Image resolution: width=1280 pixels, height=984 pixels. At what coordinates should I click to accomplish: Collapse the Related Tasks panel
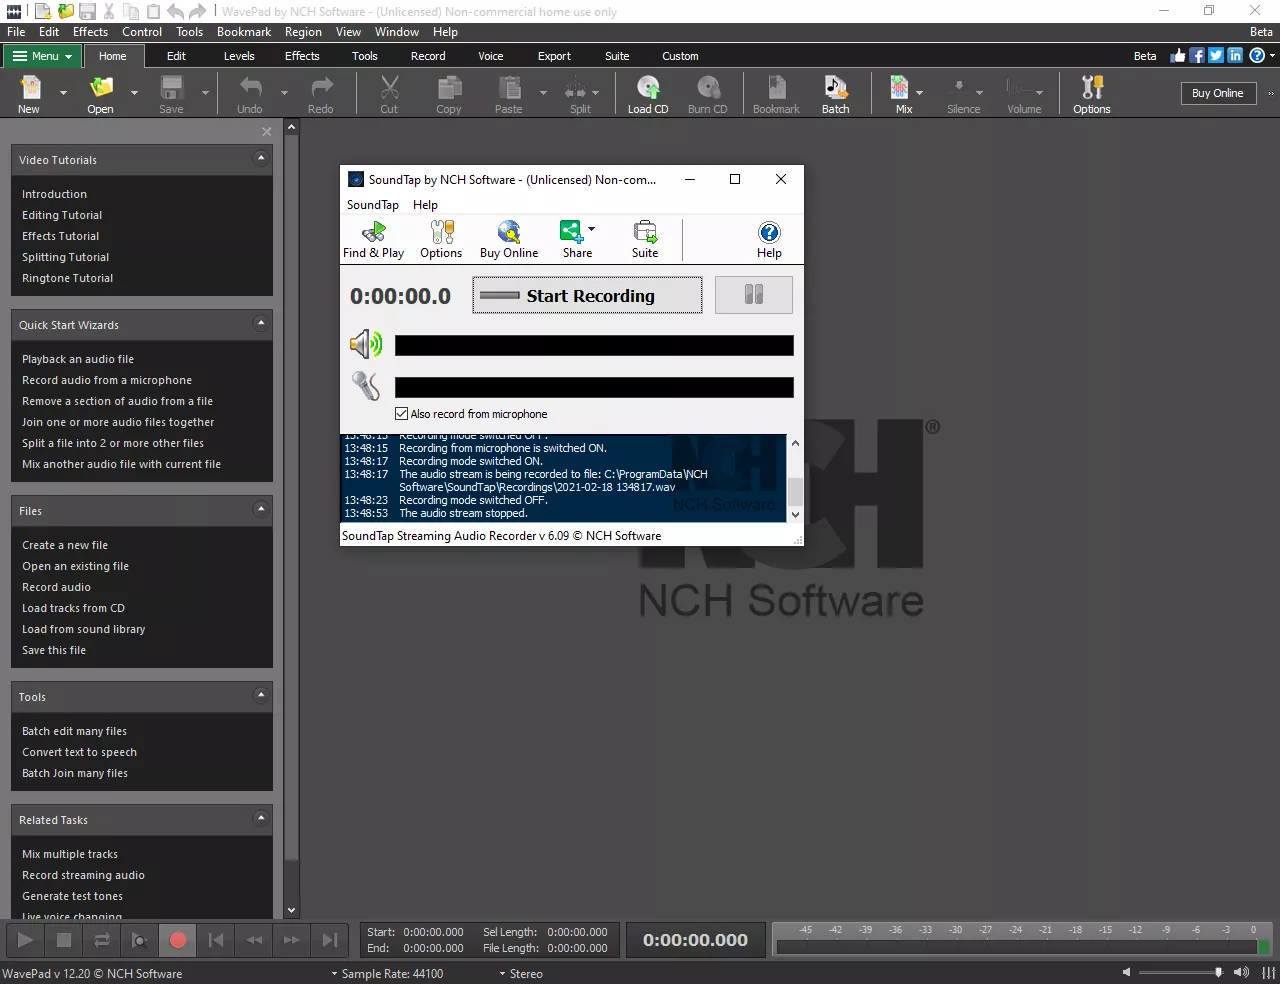tap(261, 818)
